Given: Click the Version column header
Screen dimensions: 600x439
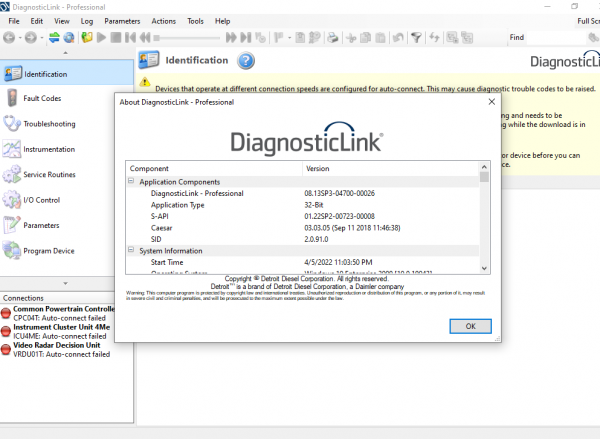Looking at the screenshot, I should click(390, 168).
